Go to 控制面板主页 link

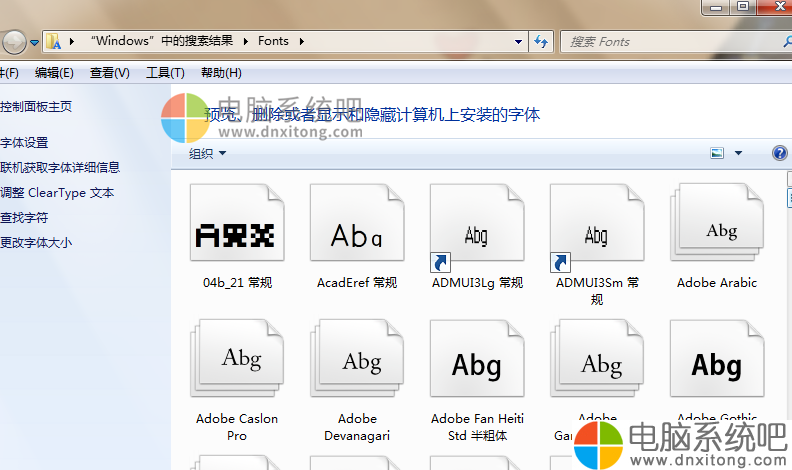tap(36, 107)
